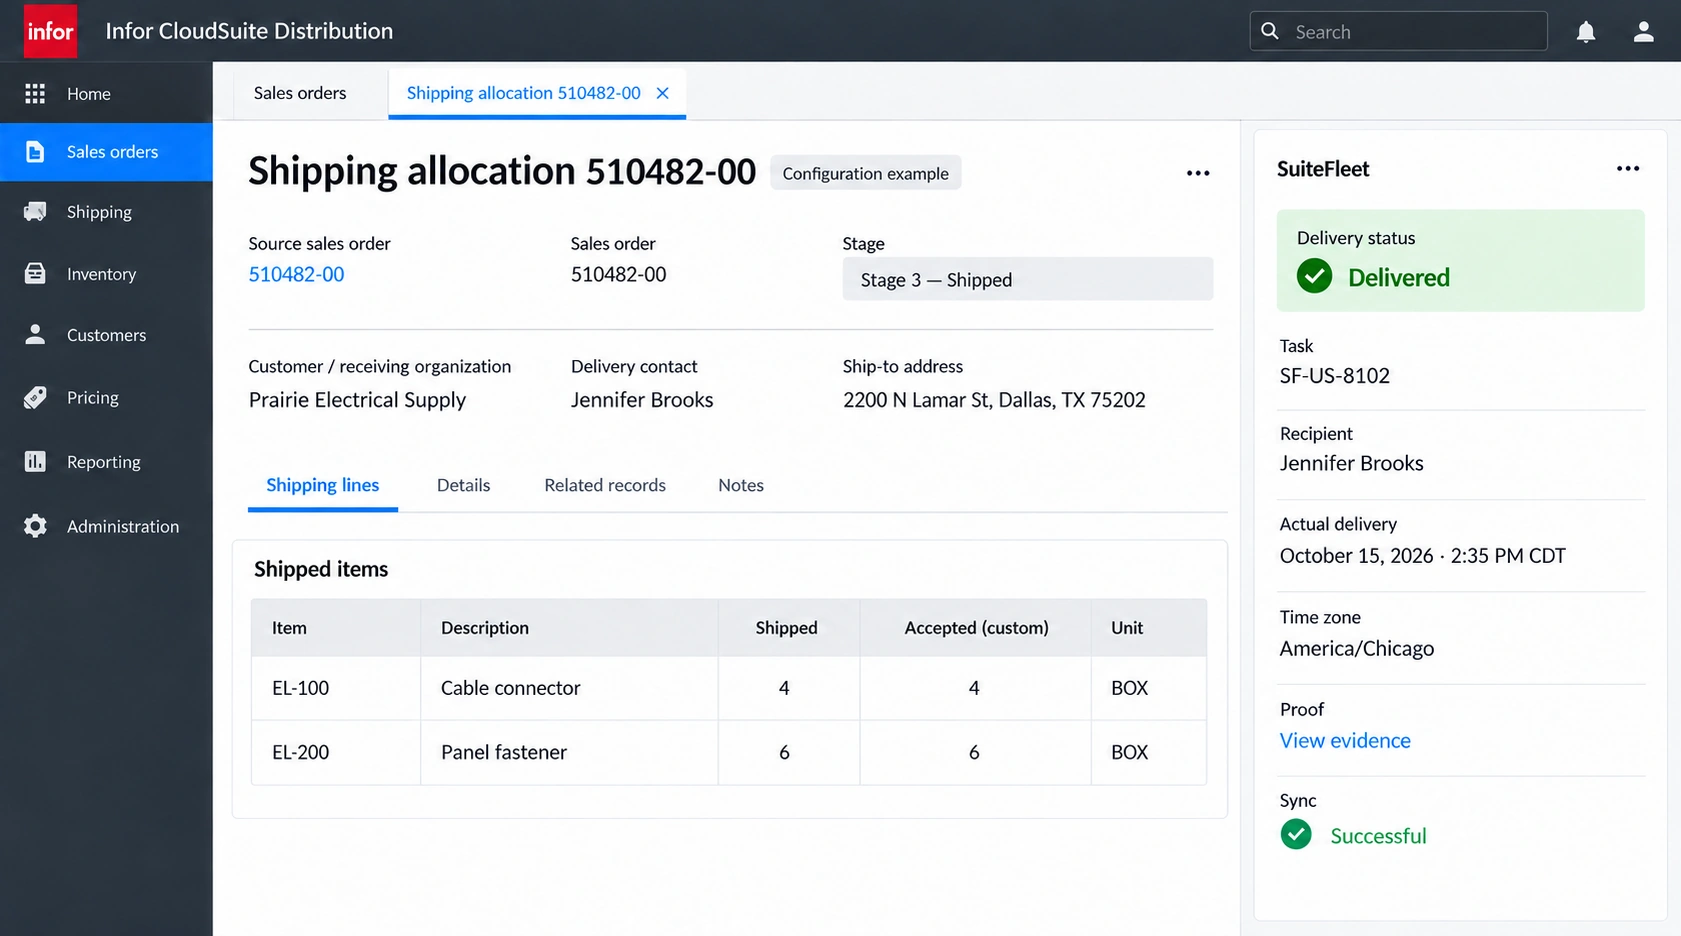Click the Sales orders document icon

point(35,152)
